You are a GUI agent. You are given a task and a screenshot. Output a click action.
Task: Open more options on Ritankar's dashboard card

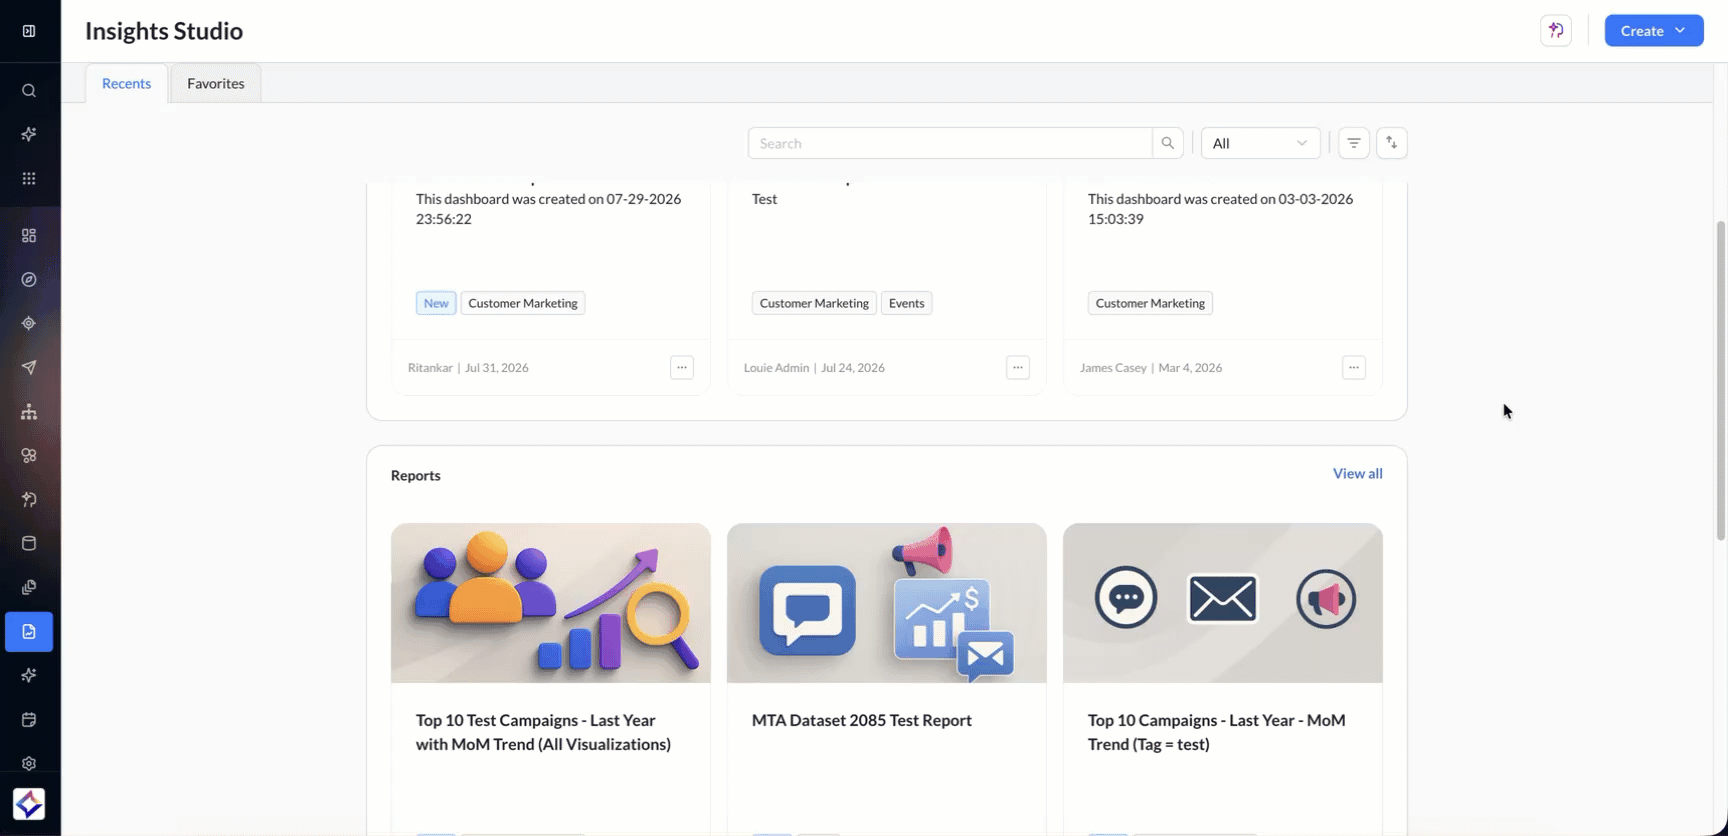coord(682,368)
